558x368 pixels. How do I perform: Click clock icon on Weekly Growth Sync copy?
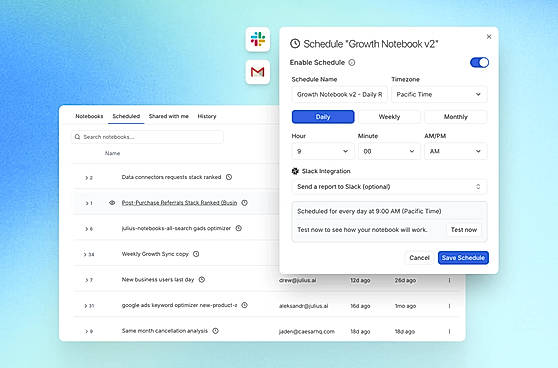click(x=196, y=254)
